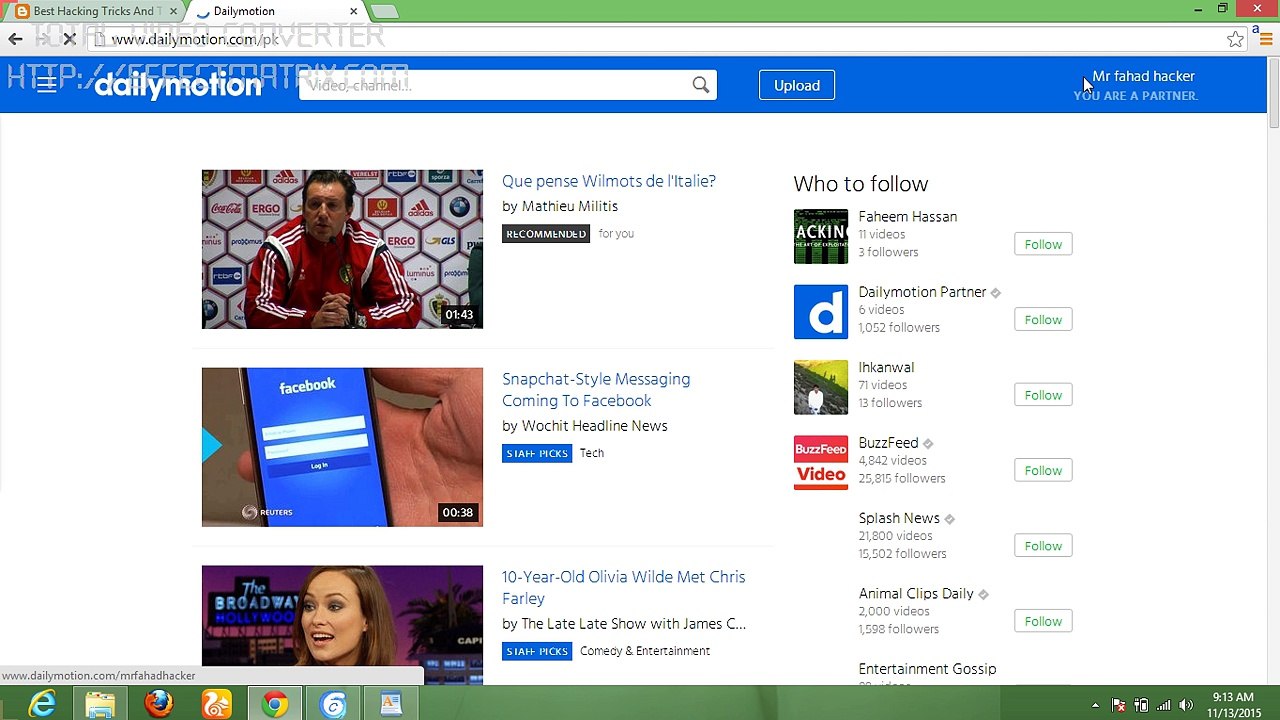Screen dimensions: 1280x720
Task: Follow the BuzzFeed channel
Action: (x=1042, y=470)
